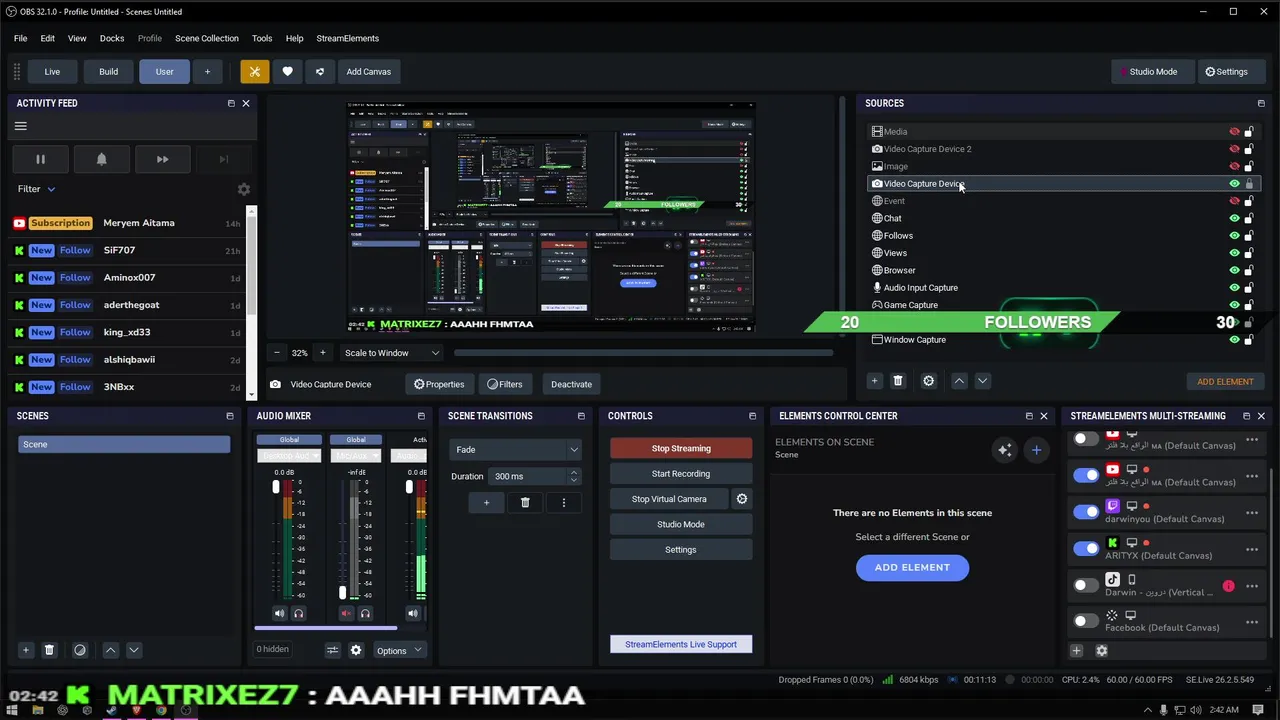Click the heart icon in the top toolbar

[x=287, y=72]
